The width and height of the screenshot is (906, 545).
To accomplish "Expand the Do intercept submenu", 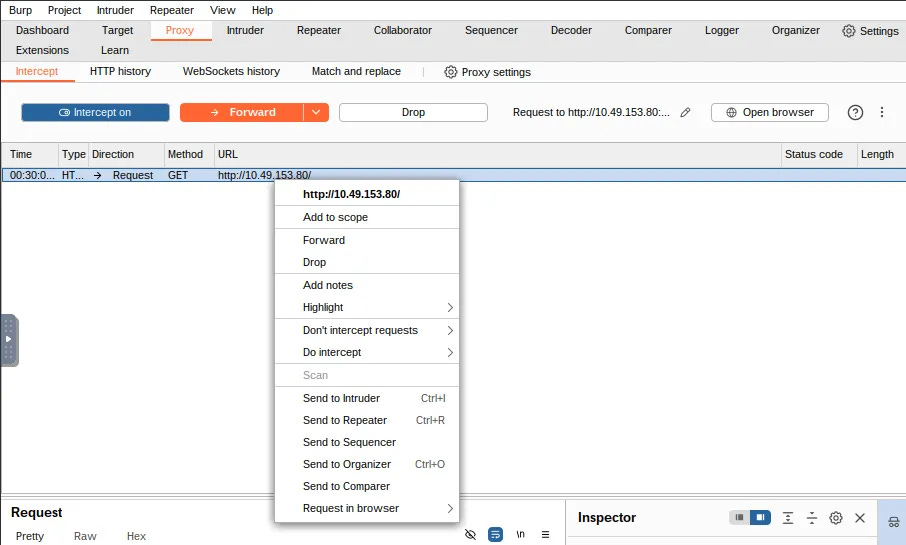I will 367,353.
